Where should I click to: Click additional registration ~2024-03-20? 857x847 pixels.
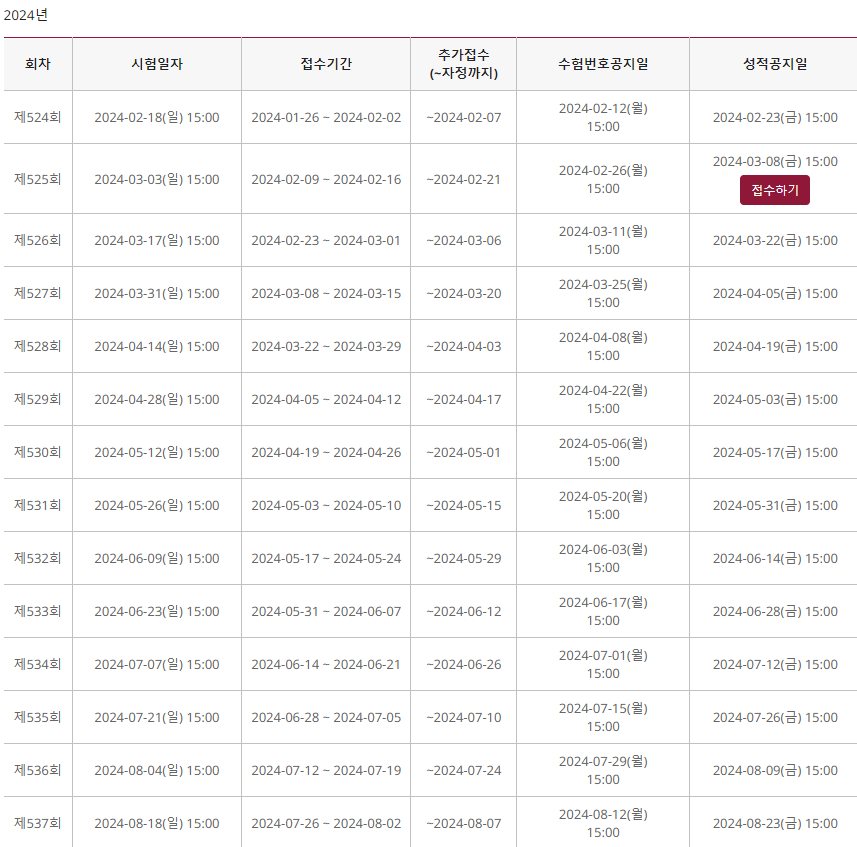463,293
